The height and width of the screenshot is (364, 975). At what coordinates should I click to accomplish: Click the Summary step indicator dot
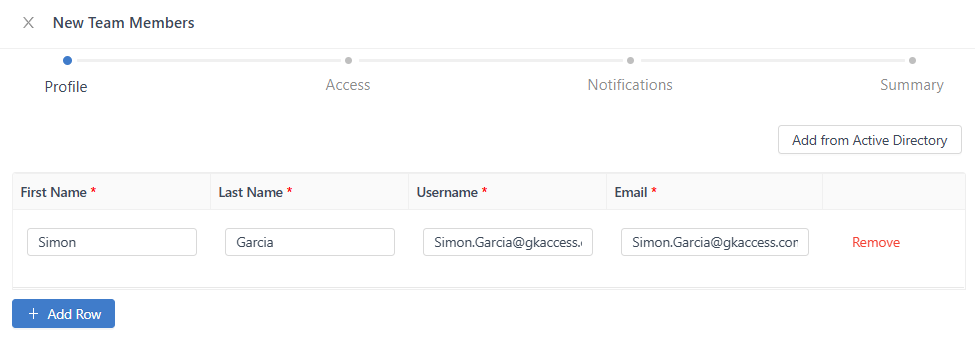click(x=912, y=60)
